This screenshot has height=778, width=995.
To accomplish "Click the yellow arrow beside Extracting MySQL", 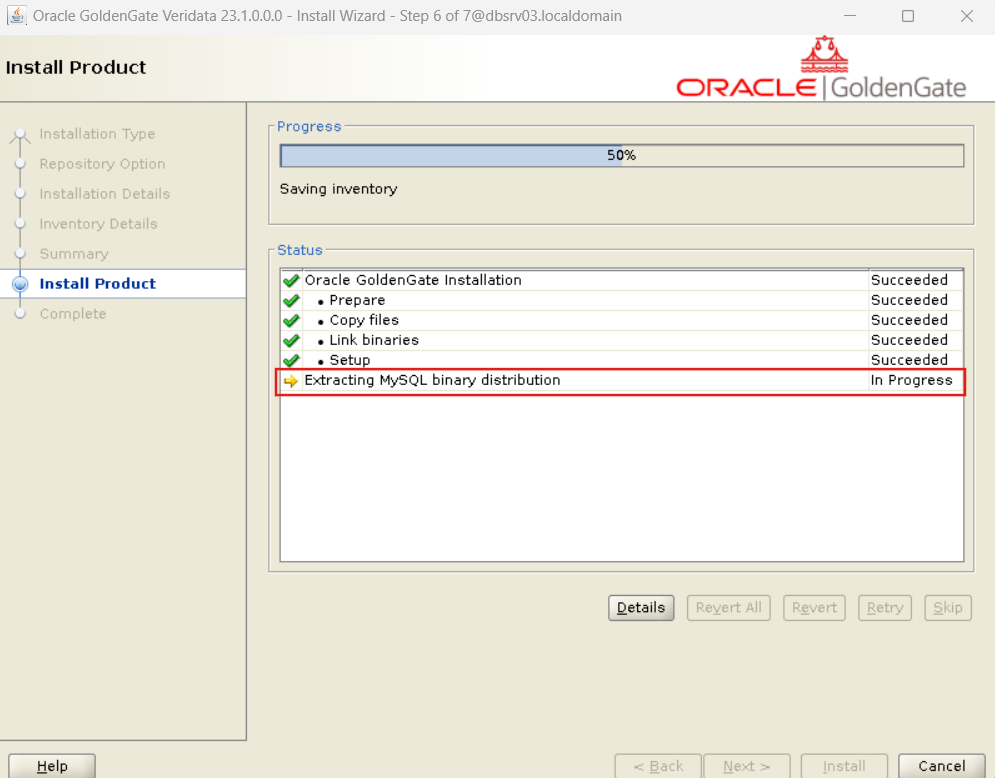I will coord(291,381).
